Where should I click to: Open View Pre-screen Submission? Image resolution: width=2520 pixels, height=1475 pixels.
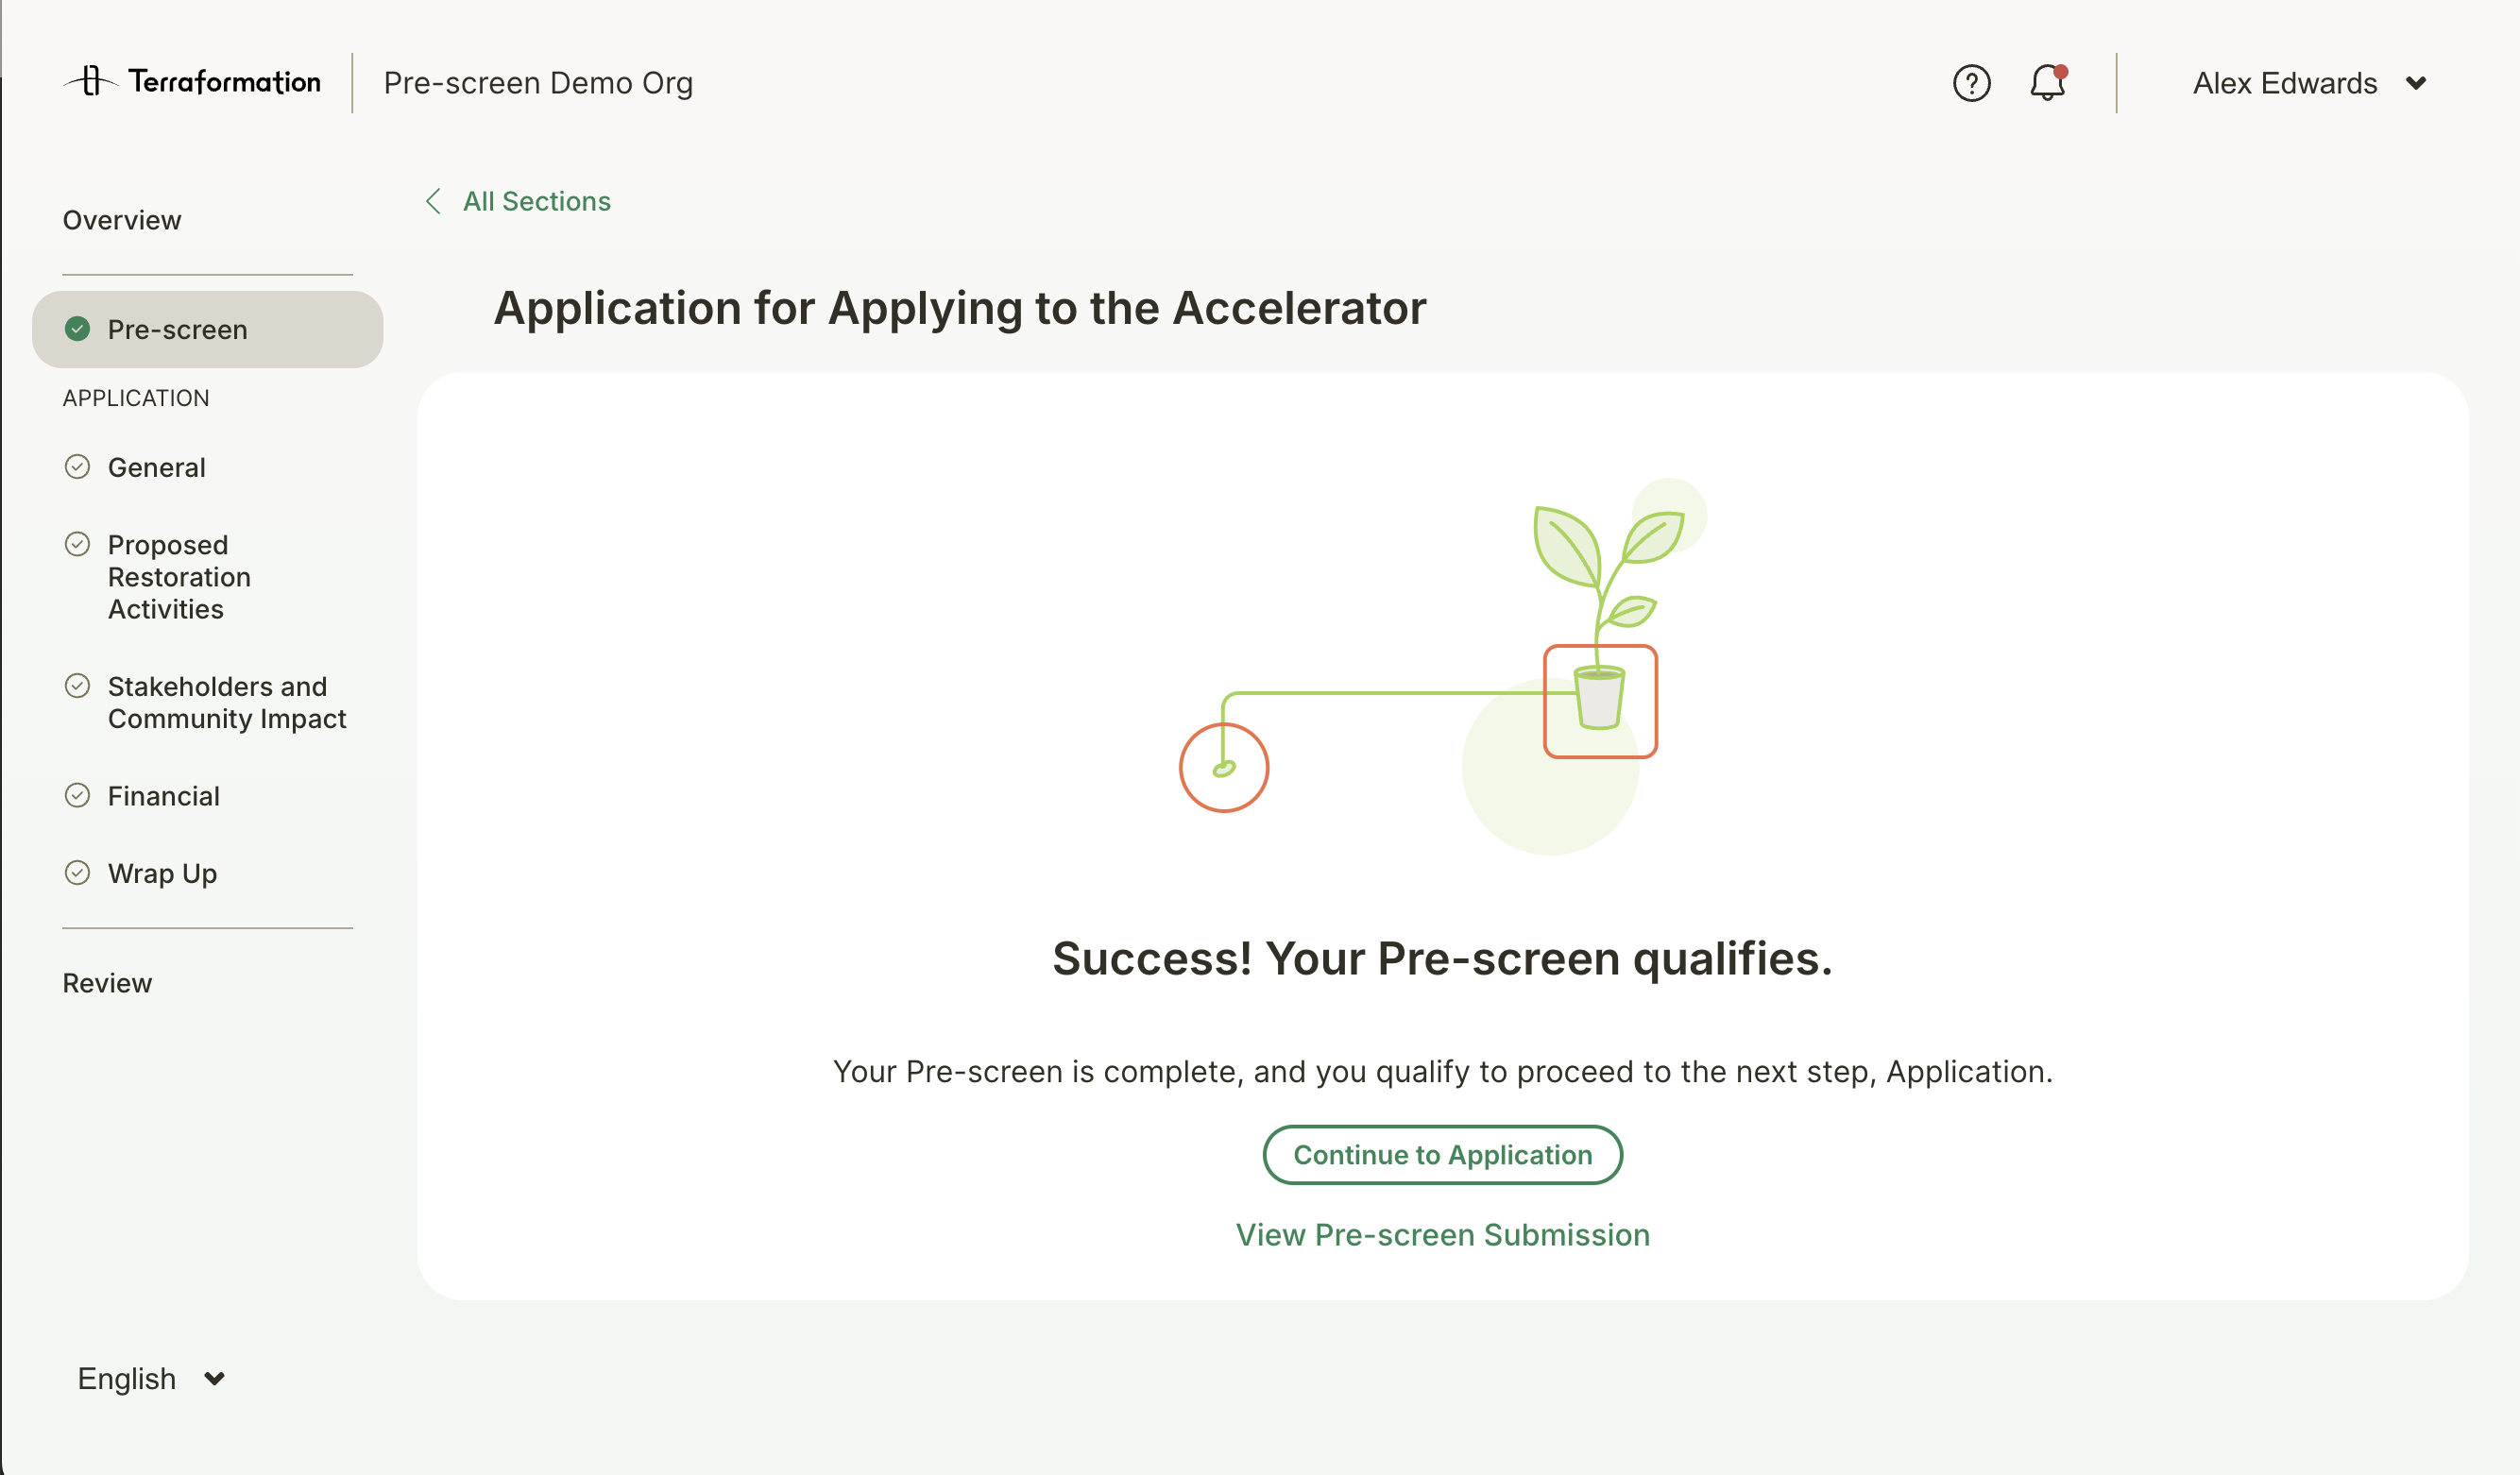coord(1443,1235)
